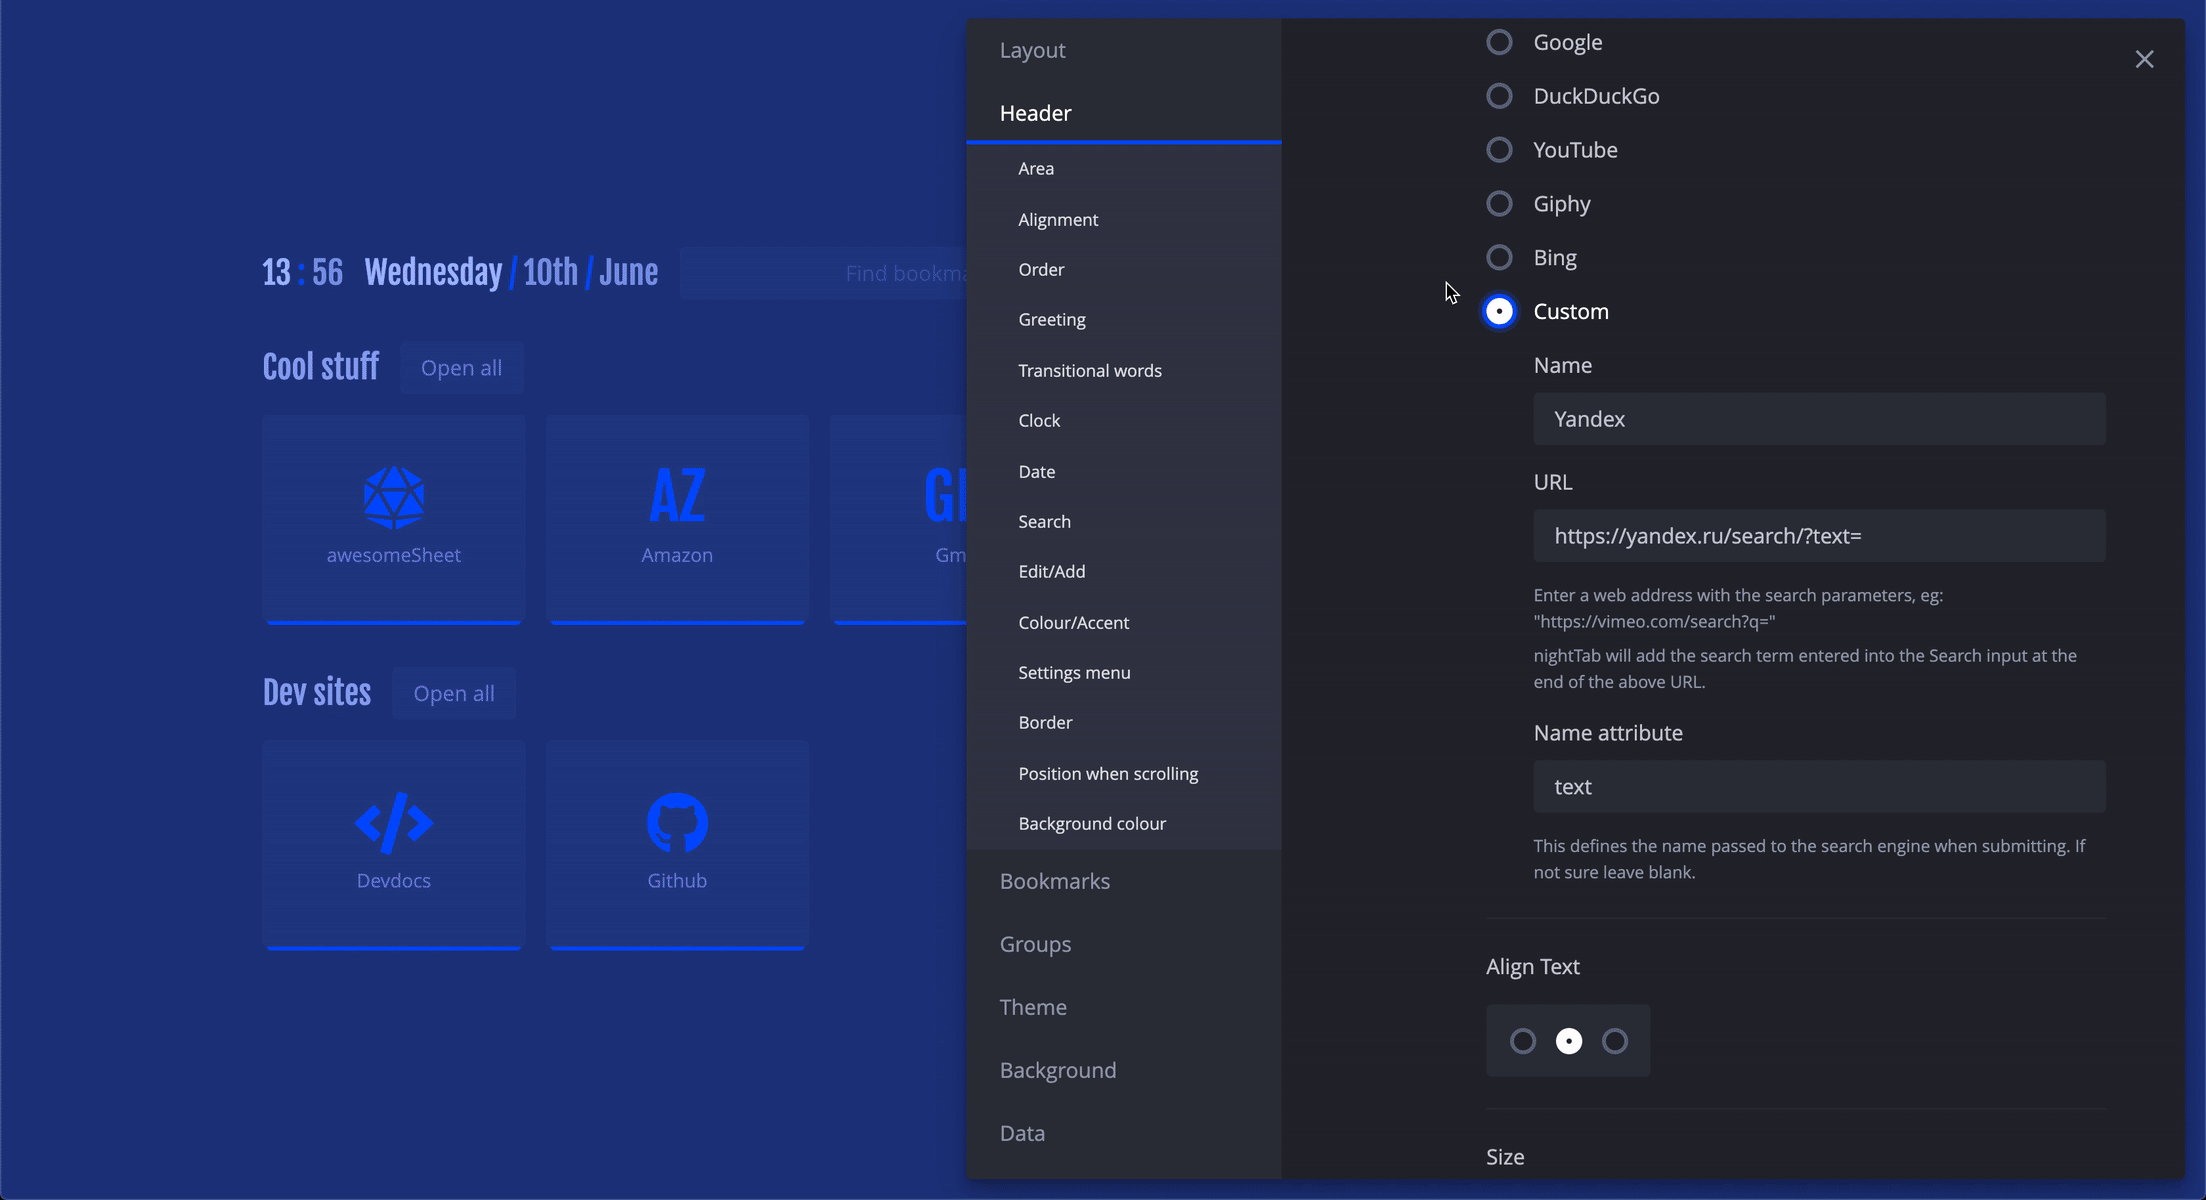Select DuckDuckGo search engine radio
Screen dimensions: 2206x1200
1499,96
